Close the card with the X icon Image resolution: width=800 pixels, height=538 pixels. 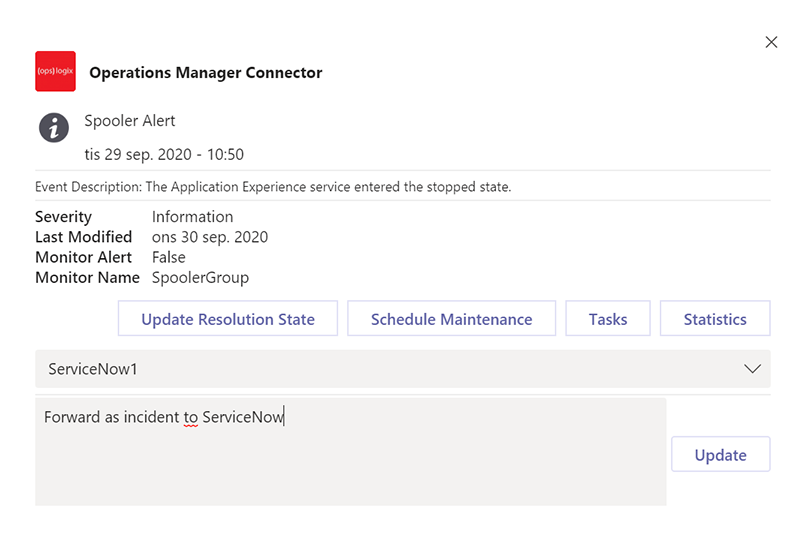tap(771, 42)
